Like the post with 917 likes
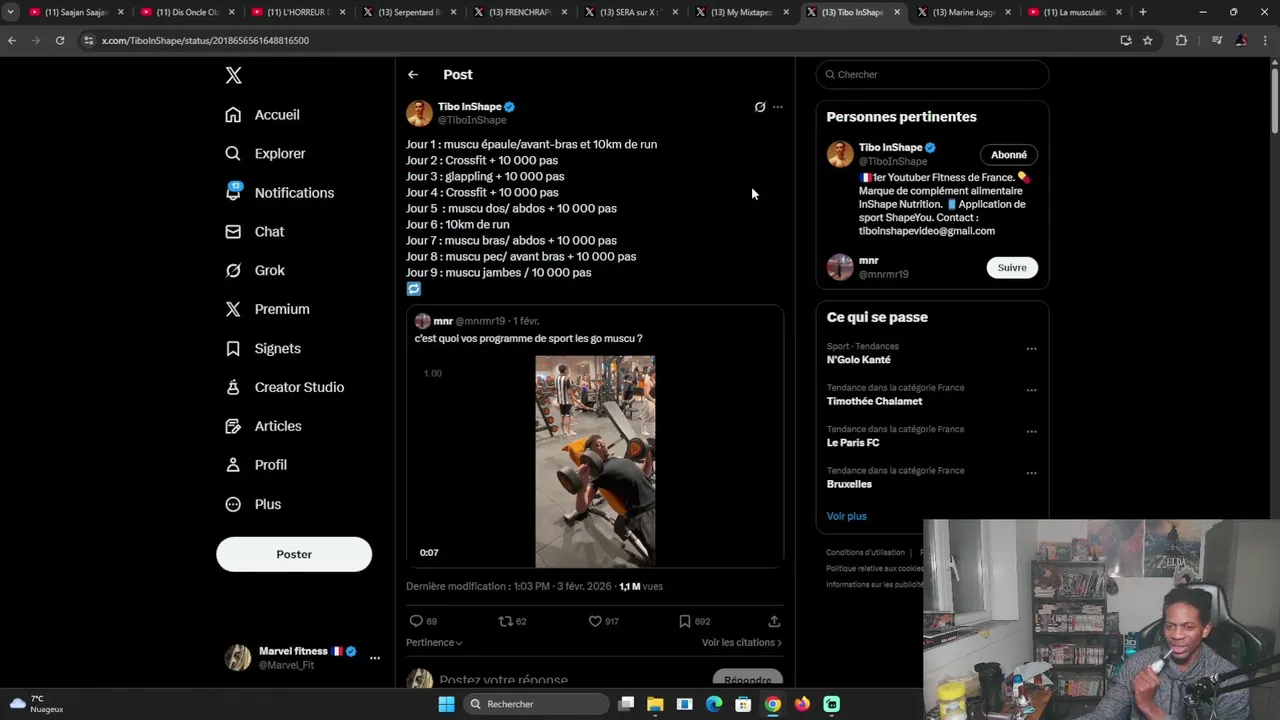1280x720 pixels. tap(595, 621)
